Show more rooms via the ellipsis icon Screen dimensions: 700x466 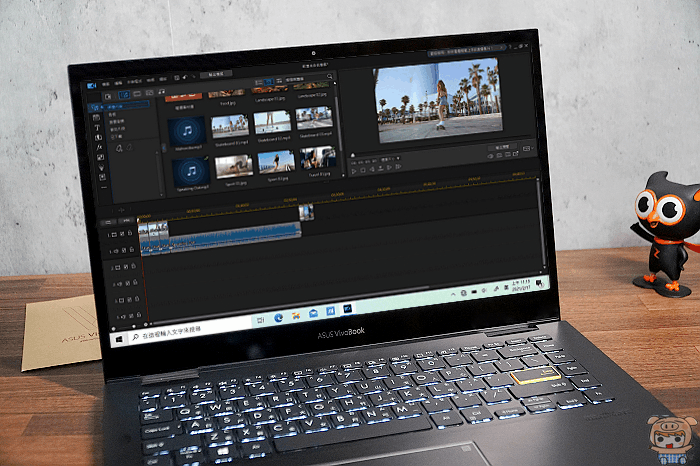[x=104, y=188]
